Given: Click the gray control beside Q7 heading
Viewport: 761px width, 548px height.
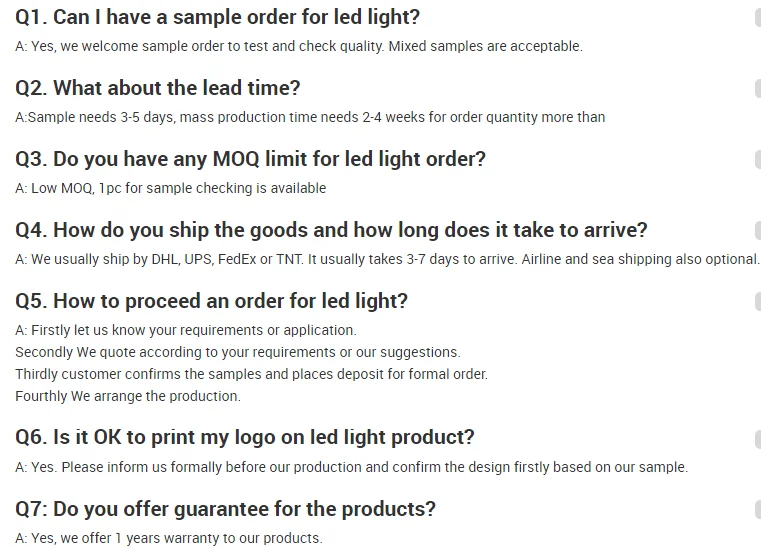Looking at the screenshot, I should pyautogui.click(x=757, y=510).
